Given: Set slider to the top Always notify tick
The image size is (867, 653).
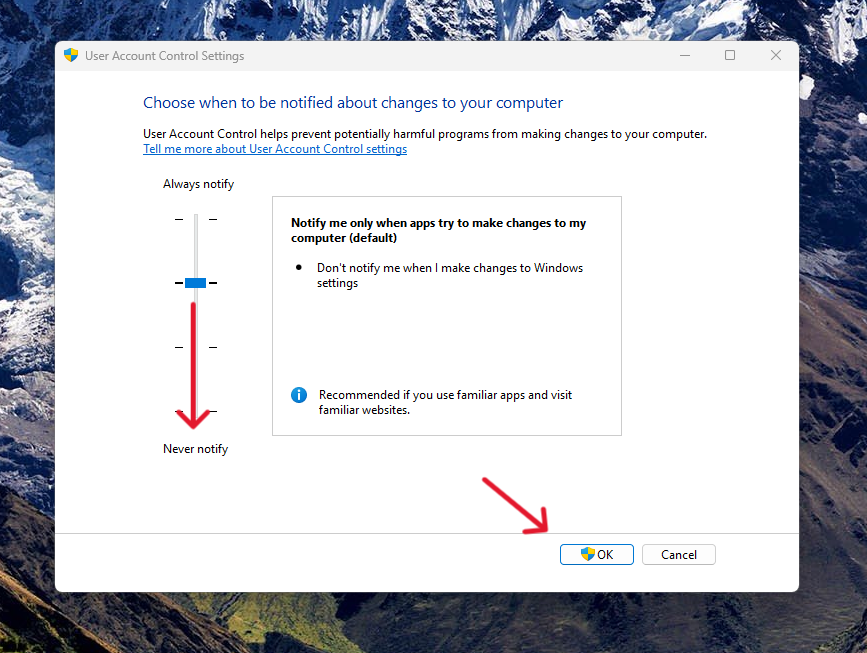Looking at the screenshot, I should coord(196,220).
